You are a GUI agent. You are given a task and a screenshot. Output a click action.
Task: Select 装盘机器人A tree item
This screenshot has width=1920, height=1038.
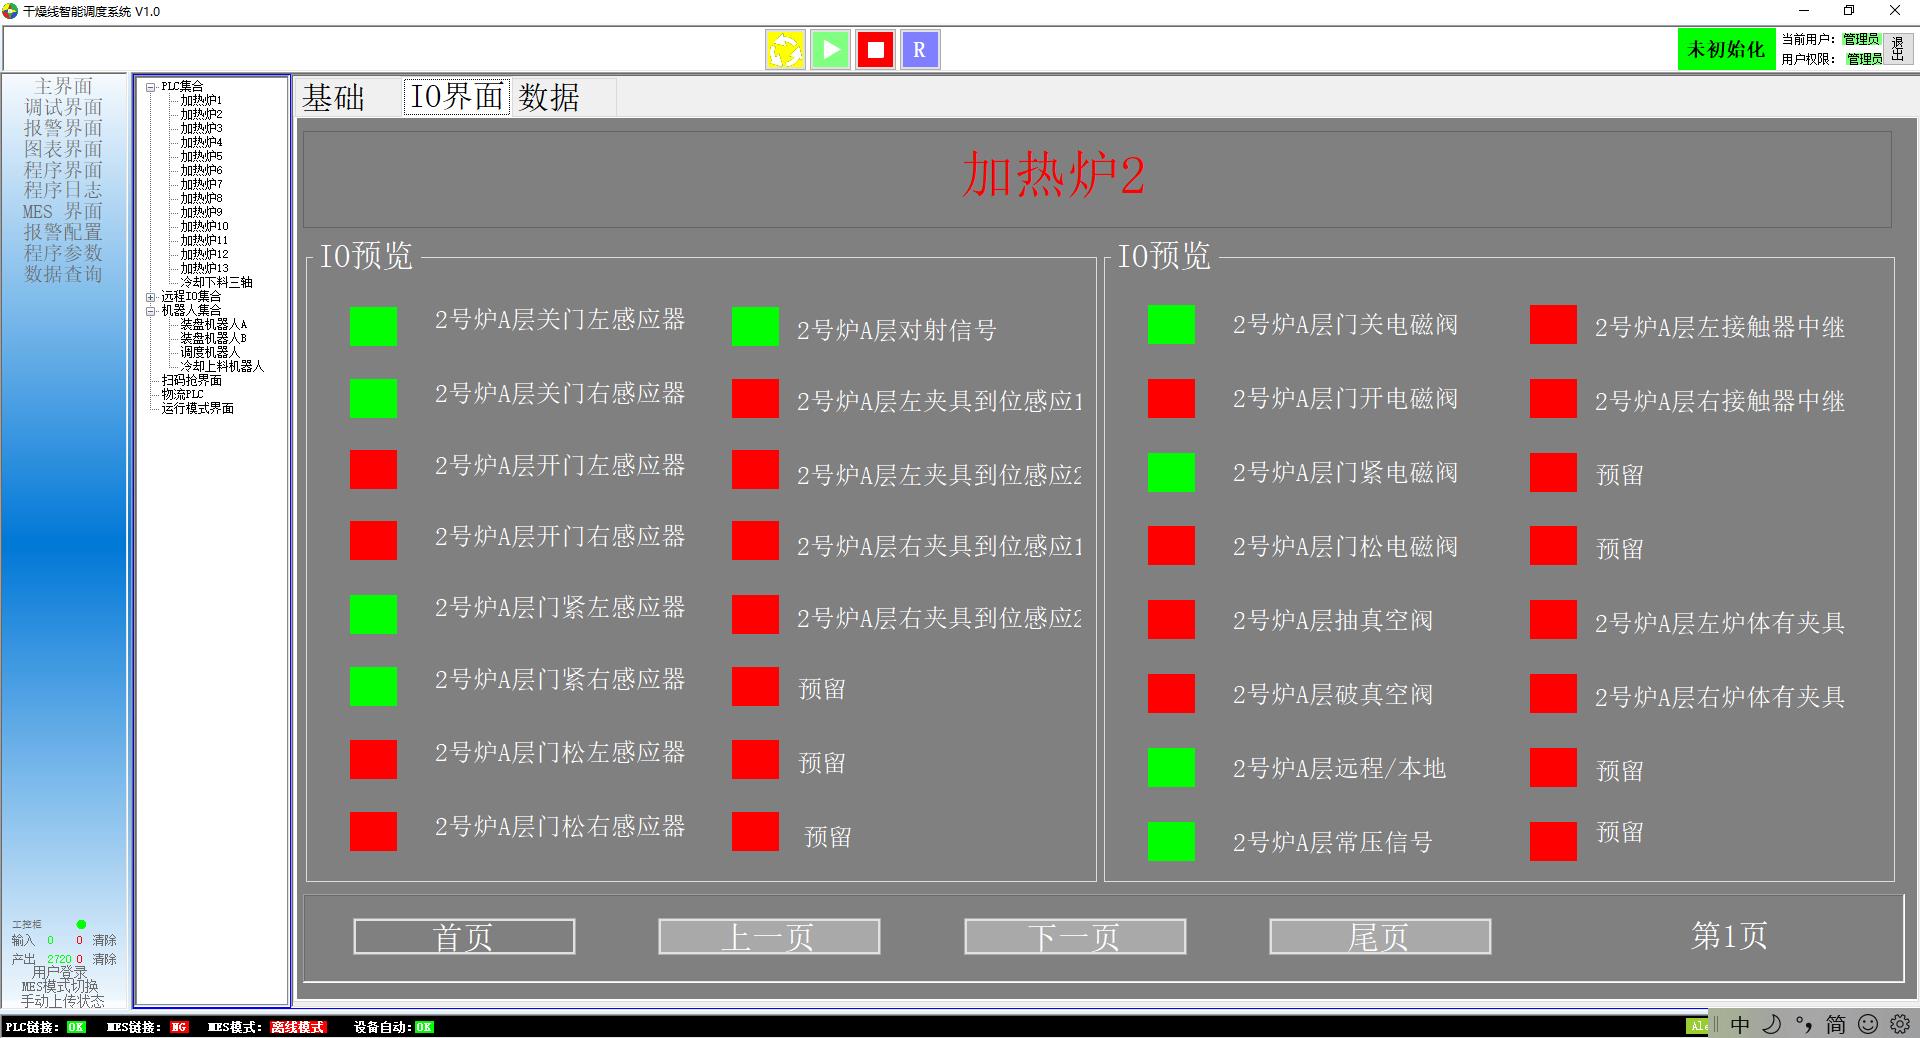(213, 325)
